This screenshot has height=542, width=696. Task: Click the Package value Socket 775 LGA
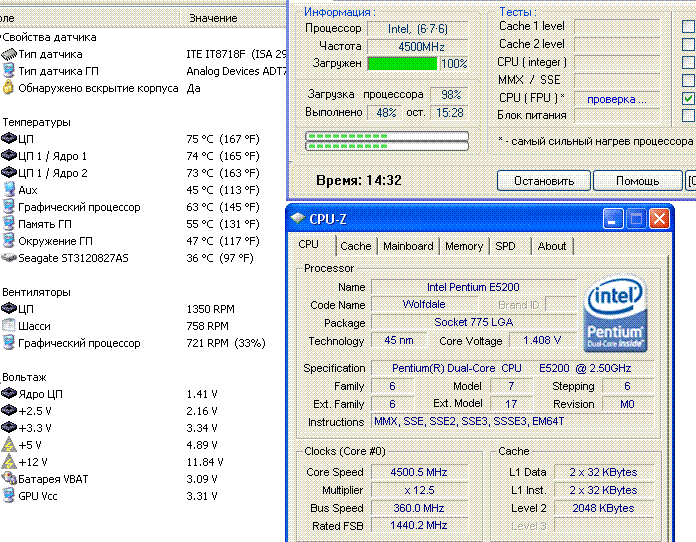tap(473, 322)
